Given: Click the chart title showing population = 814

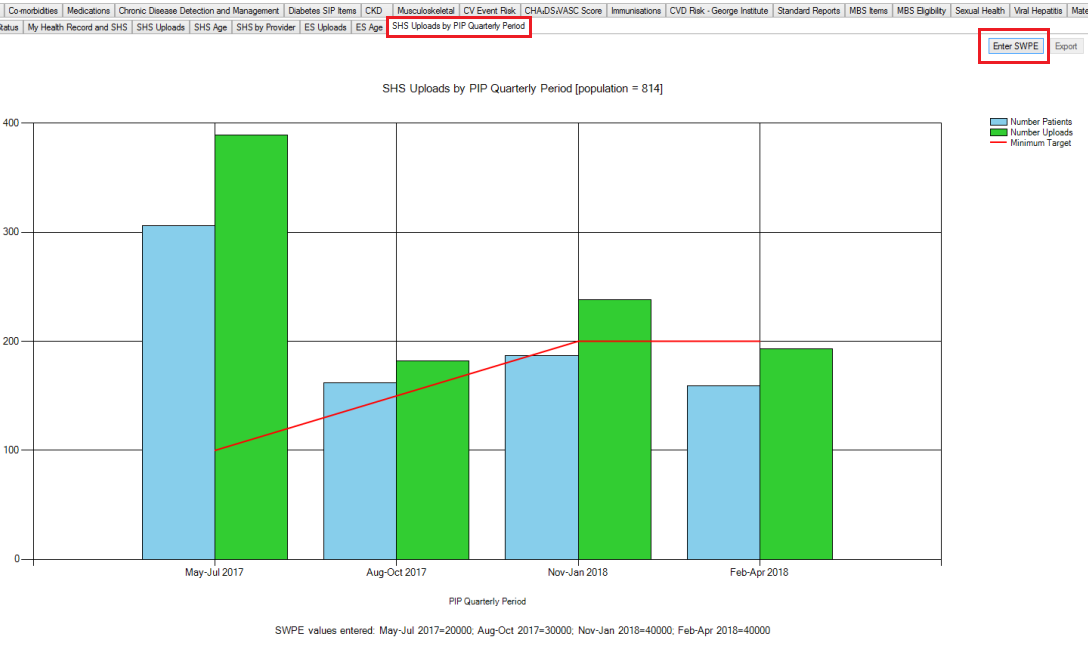Looking at the screenshot, I should (522, 89).
